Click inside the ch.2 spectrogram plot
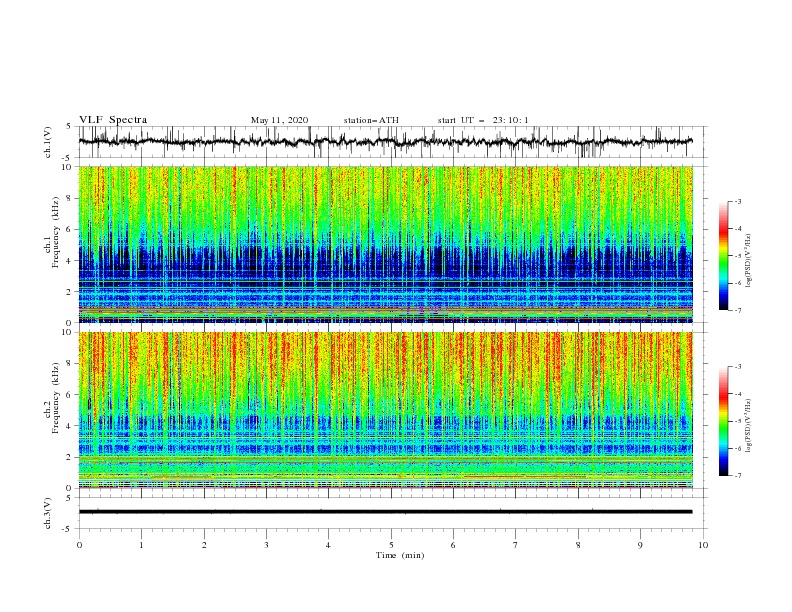792x612 pixels. 386,410
